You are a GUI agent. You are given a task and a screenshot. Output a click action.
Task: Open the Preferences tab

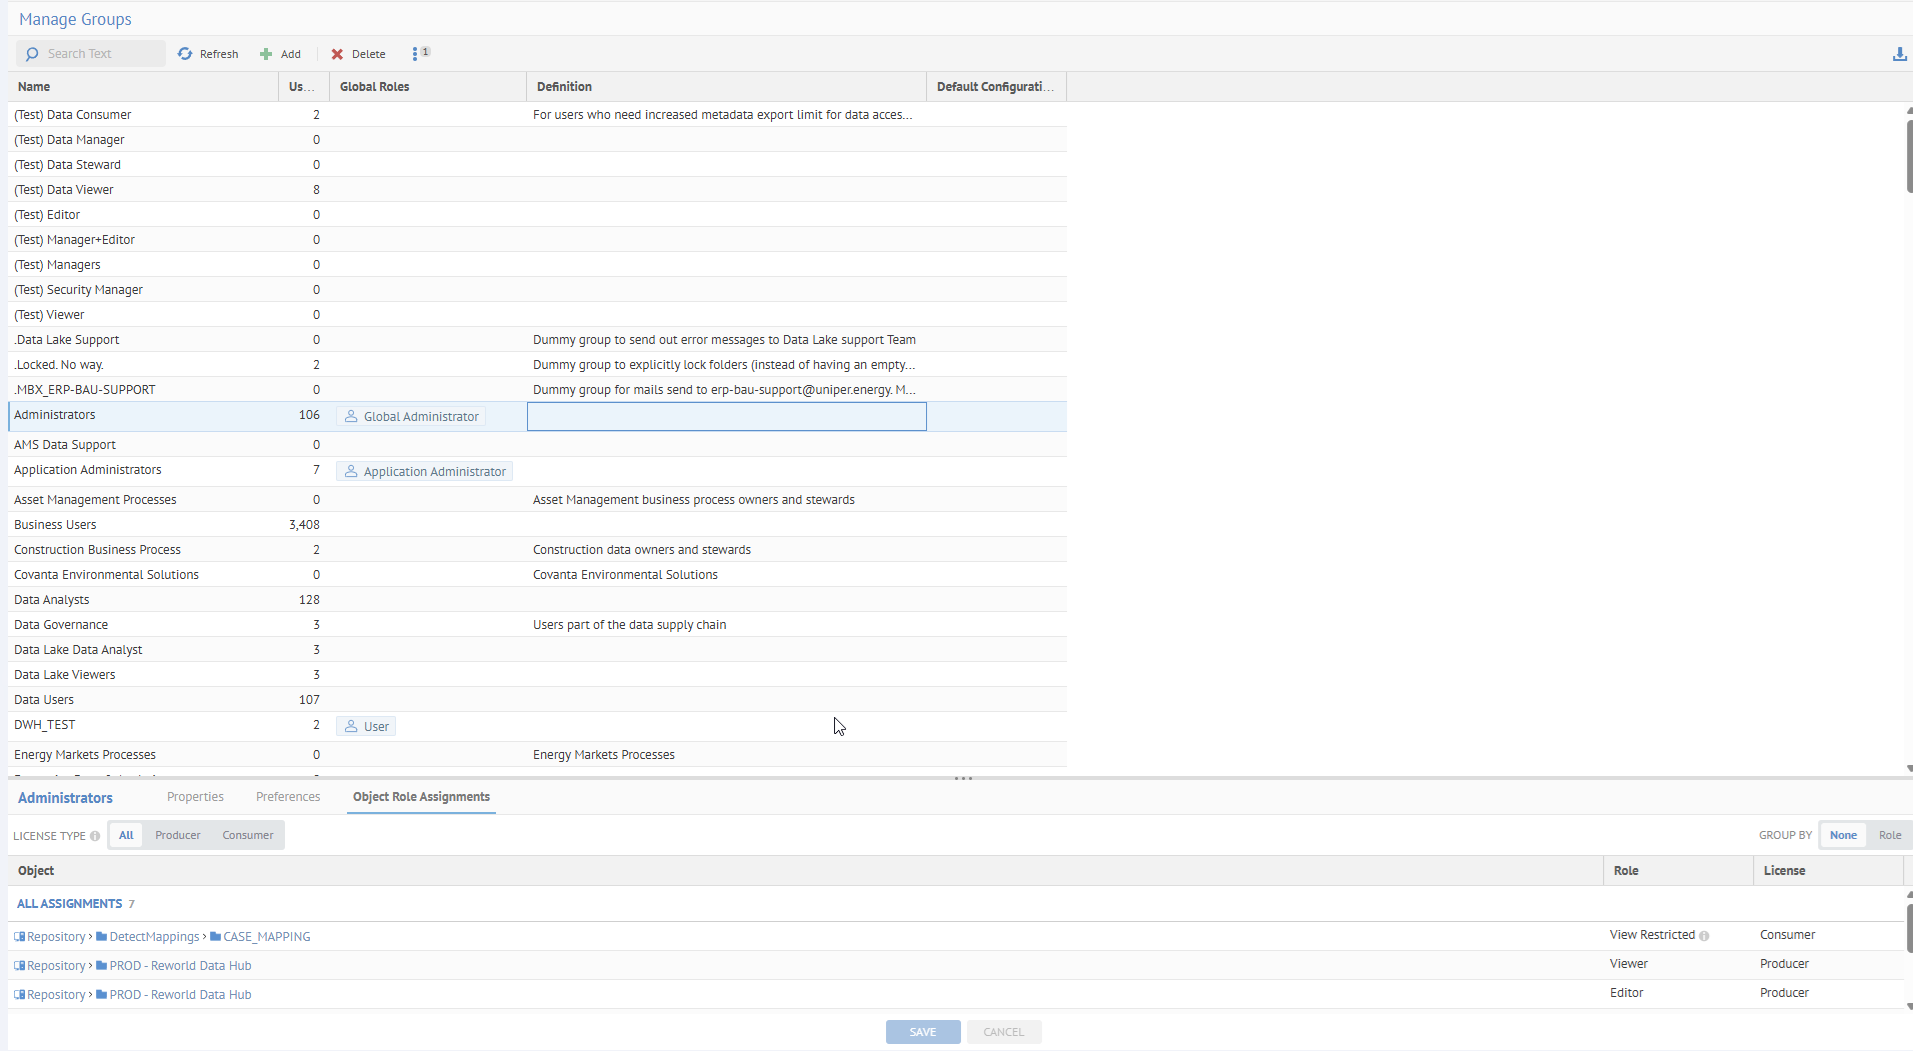(288, 797)
